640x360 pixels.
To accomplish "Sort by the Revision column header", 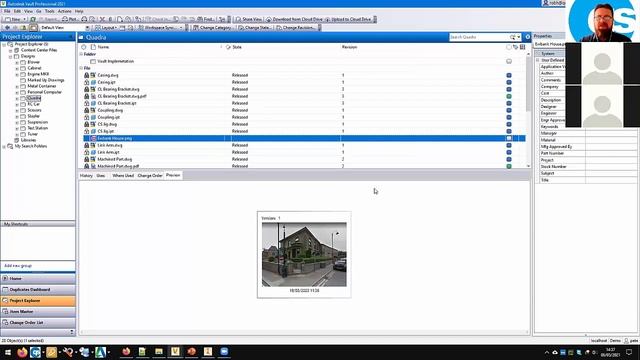I will (349, 47).
